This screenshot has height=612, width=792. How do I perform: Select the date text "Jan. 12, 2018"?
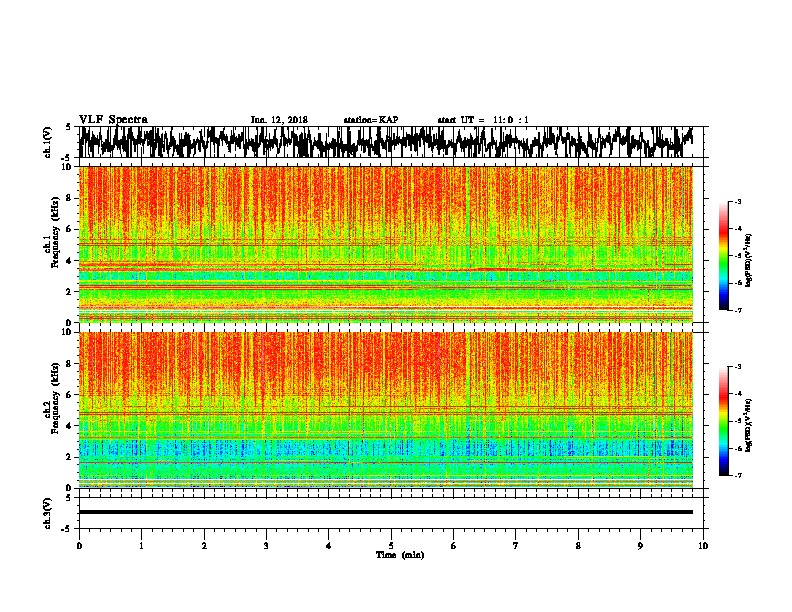(279, 120)
